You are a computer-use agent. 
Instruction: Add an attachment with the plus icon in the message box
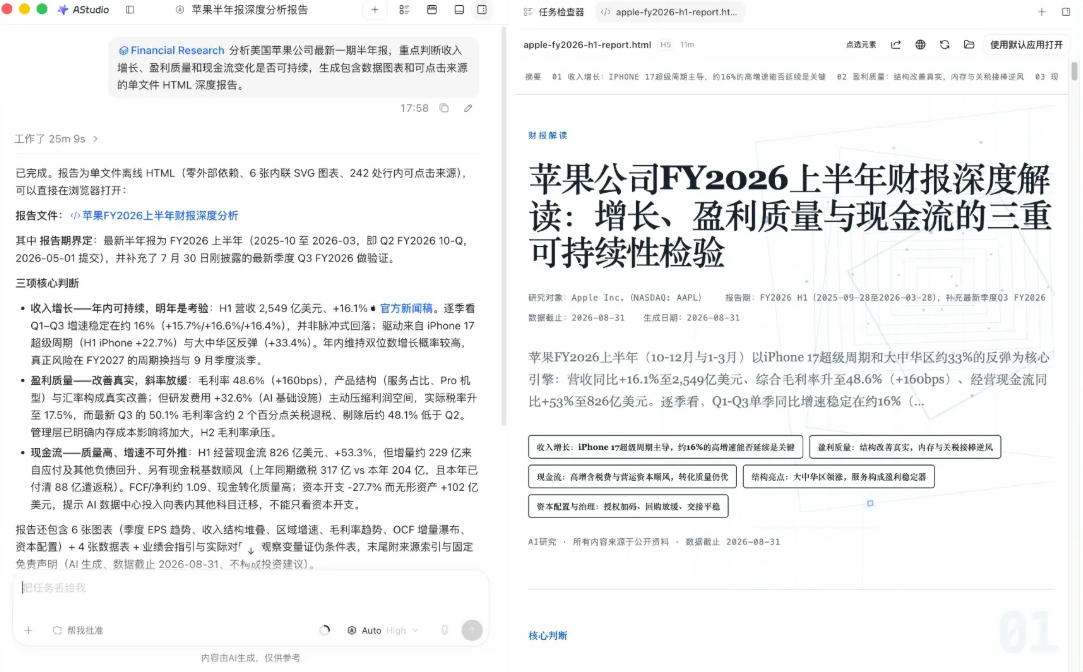(28, 630)
